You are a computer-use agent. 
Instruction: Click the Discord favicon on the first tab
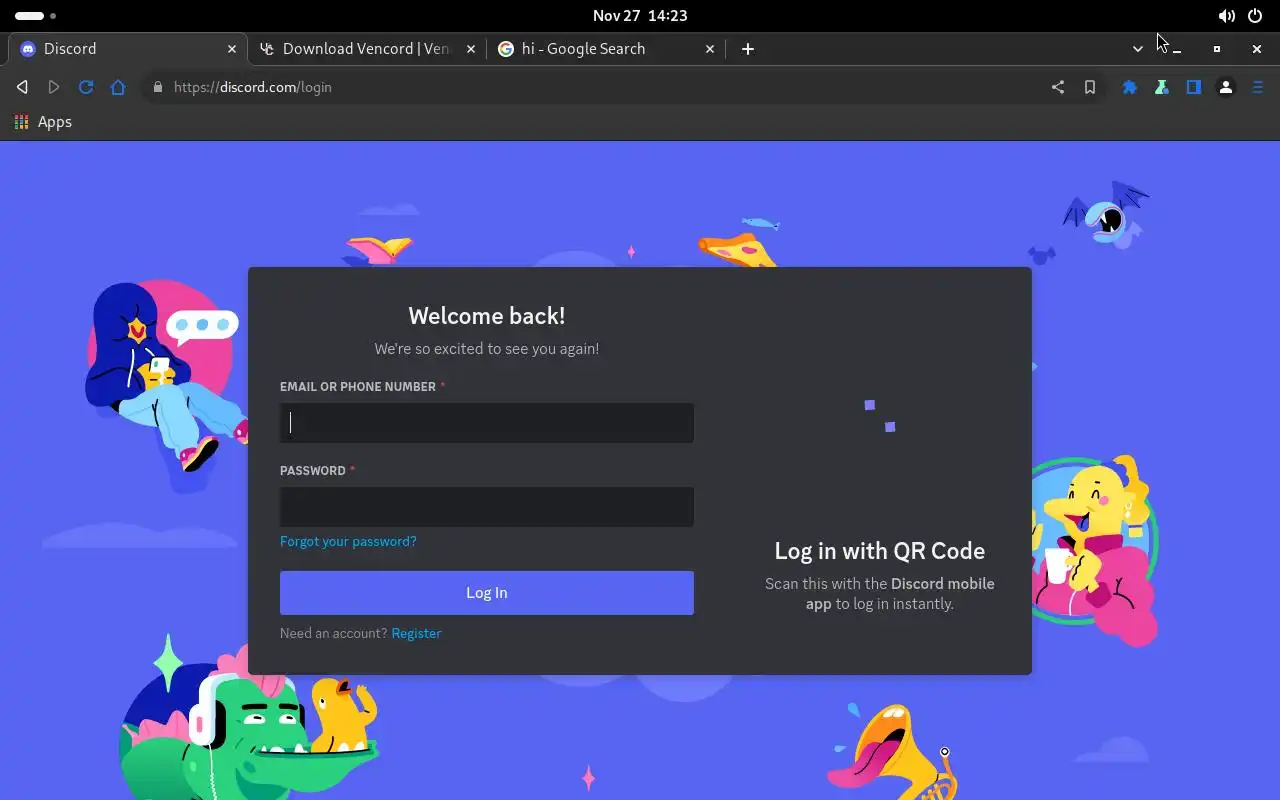click(x=28, y=48)
